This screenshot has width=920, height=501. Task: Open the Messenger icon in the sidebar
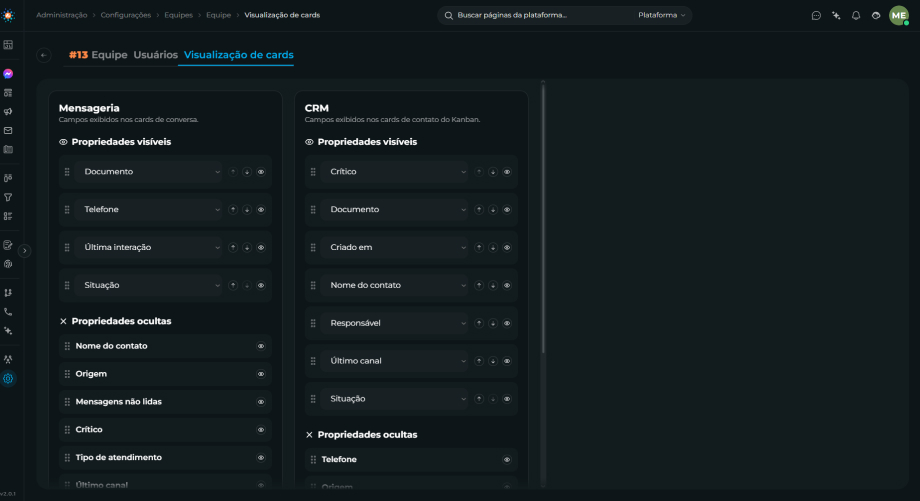8,74
